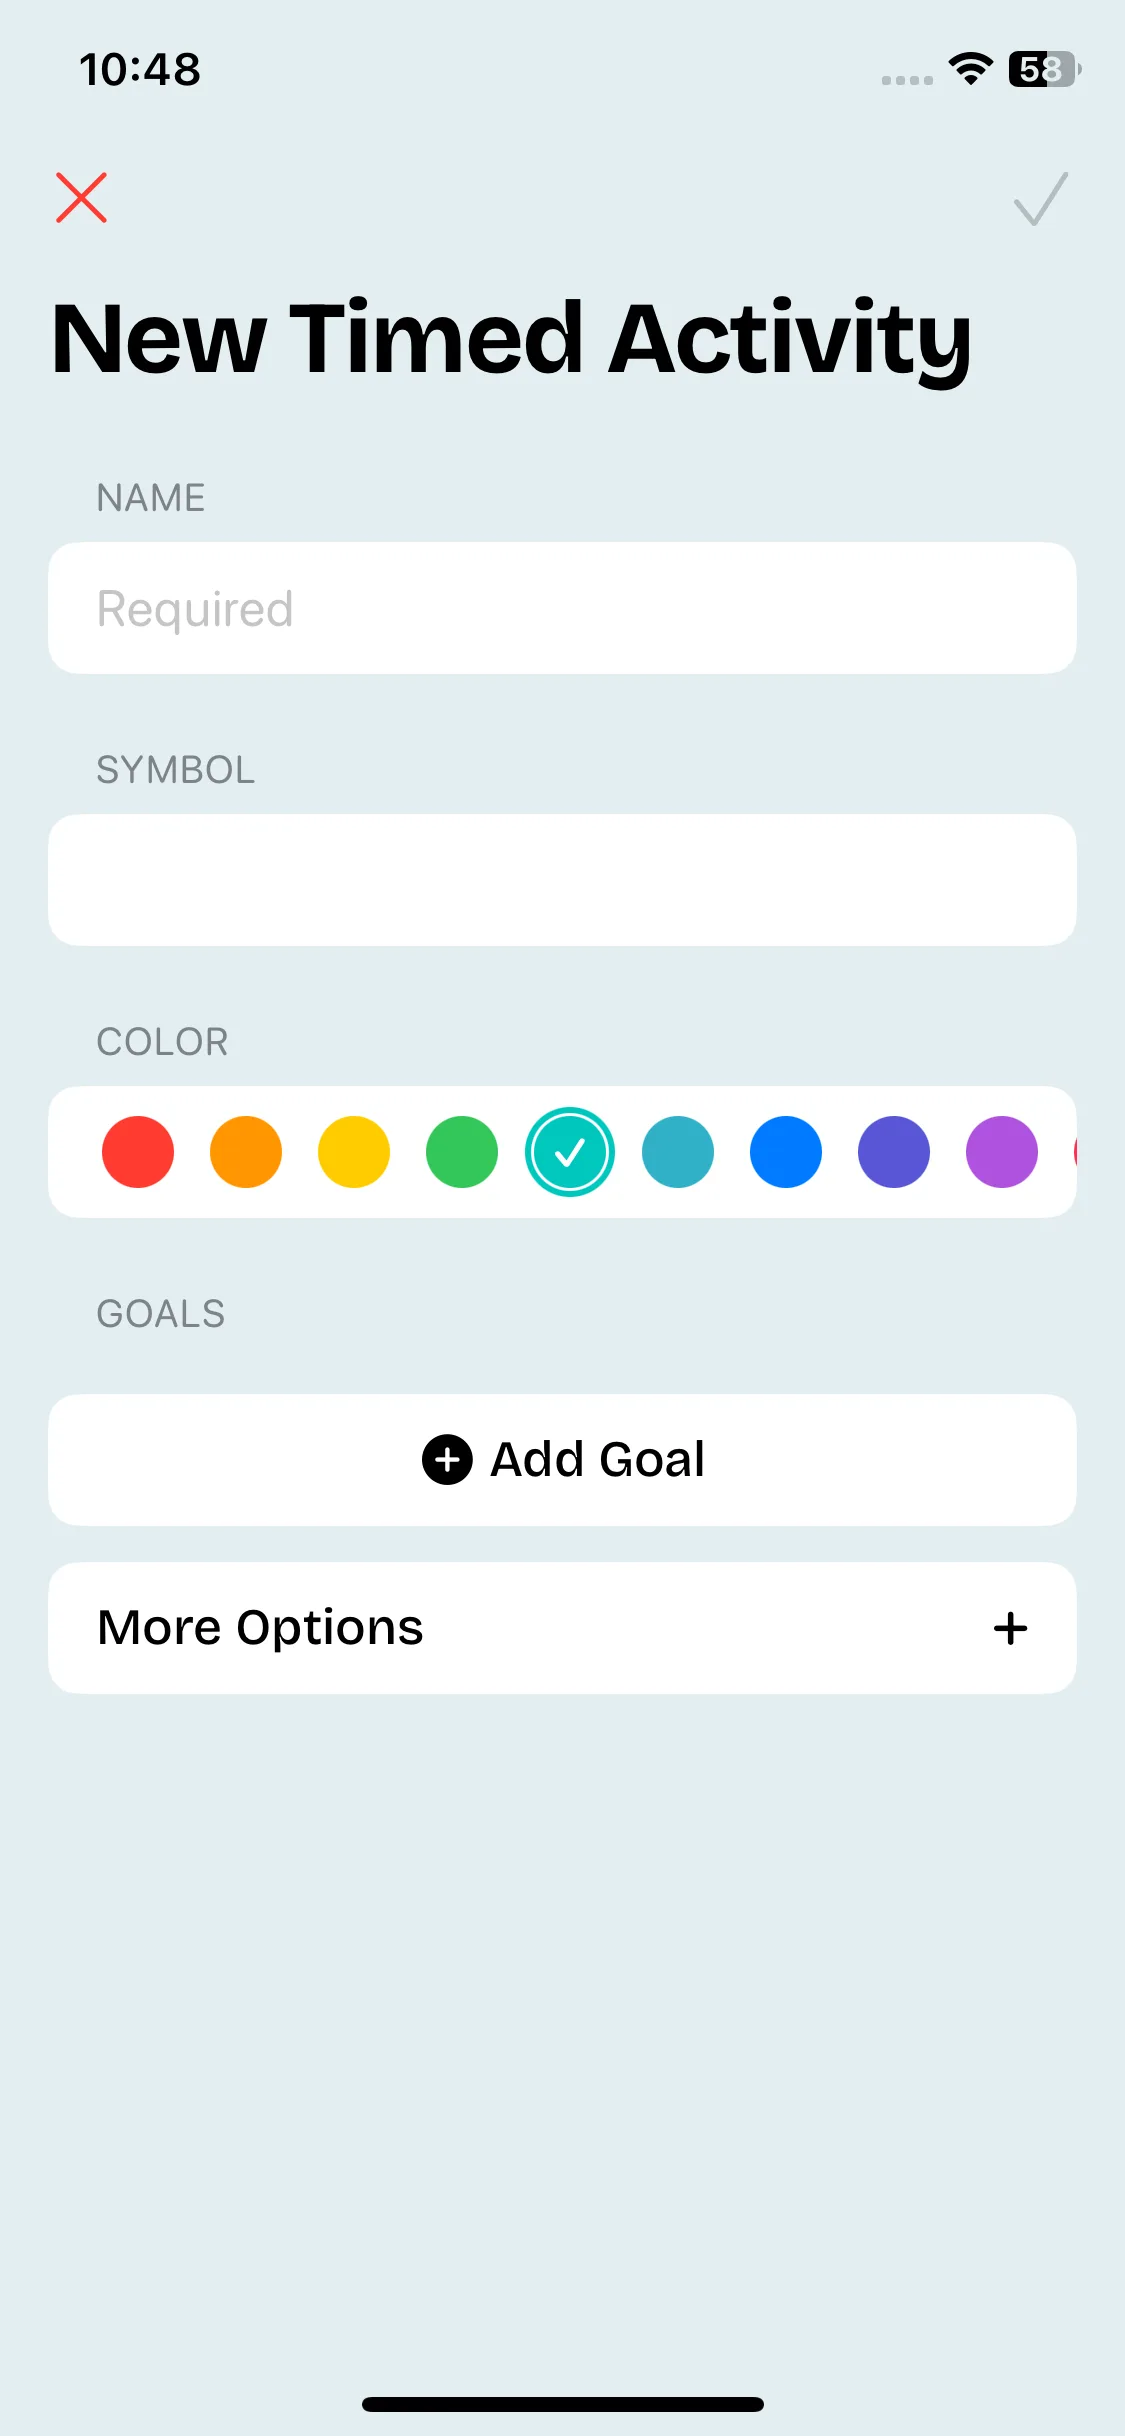Choose the orange color swatch
Viewport: 1125px width, 2436px height.
246,1152
